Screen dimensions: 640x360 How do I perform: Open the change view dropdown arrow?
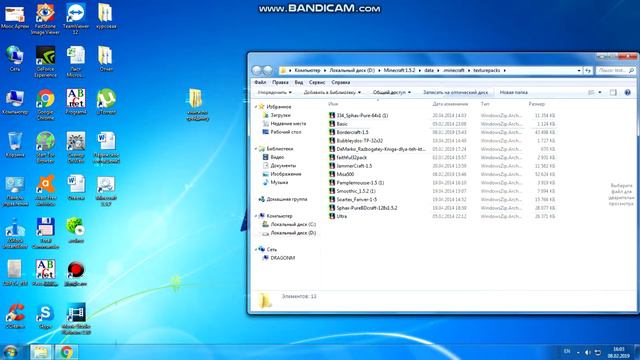(600, 93)
